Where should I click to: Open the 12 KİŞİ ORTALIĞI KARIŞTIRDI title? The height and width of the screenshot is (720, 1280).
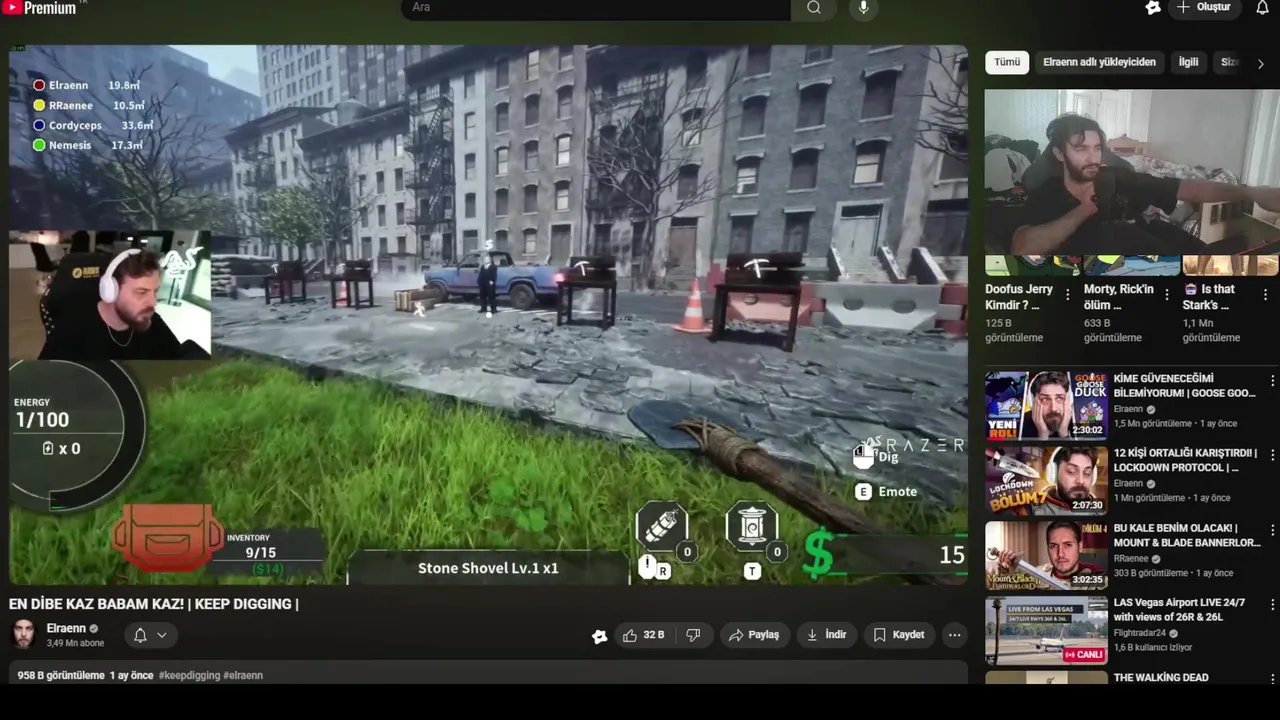point(1185,460)
